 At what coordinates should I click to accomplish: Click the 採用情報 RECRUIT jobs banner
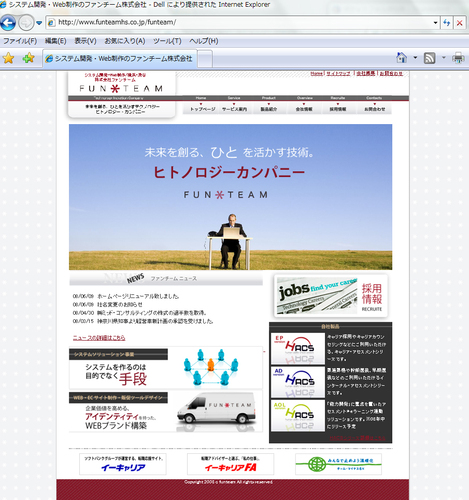tap(331, 296)
